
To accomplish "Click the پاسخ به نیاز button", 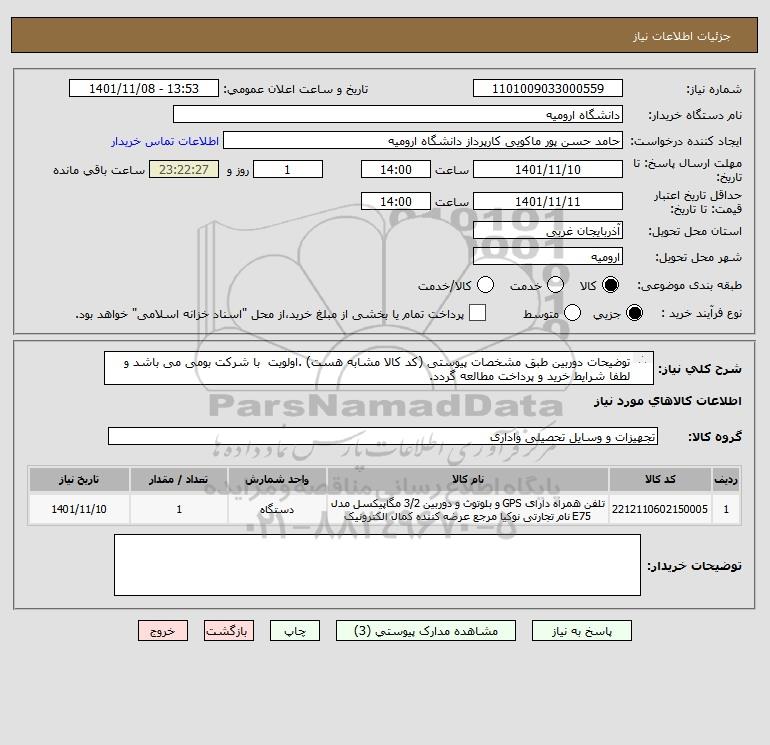I will [581, 631].
